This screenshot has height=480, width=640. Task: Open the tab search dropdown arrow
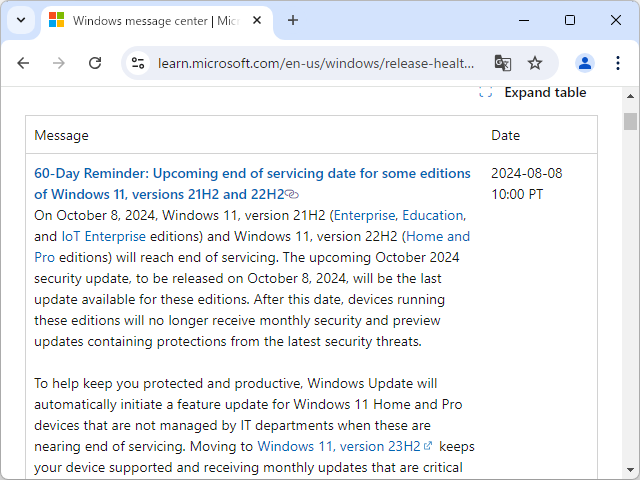(20, 20)
